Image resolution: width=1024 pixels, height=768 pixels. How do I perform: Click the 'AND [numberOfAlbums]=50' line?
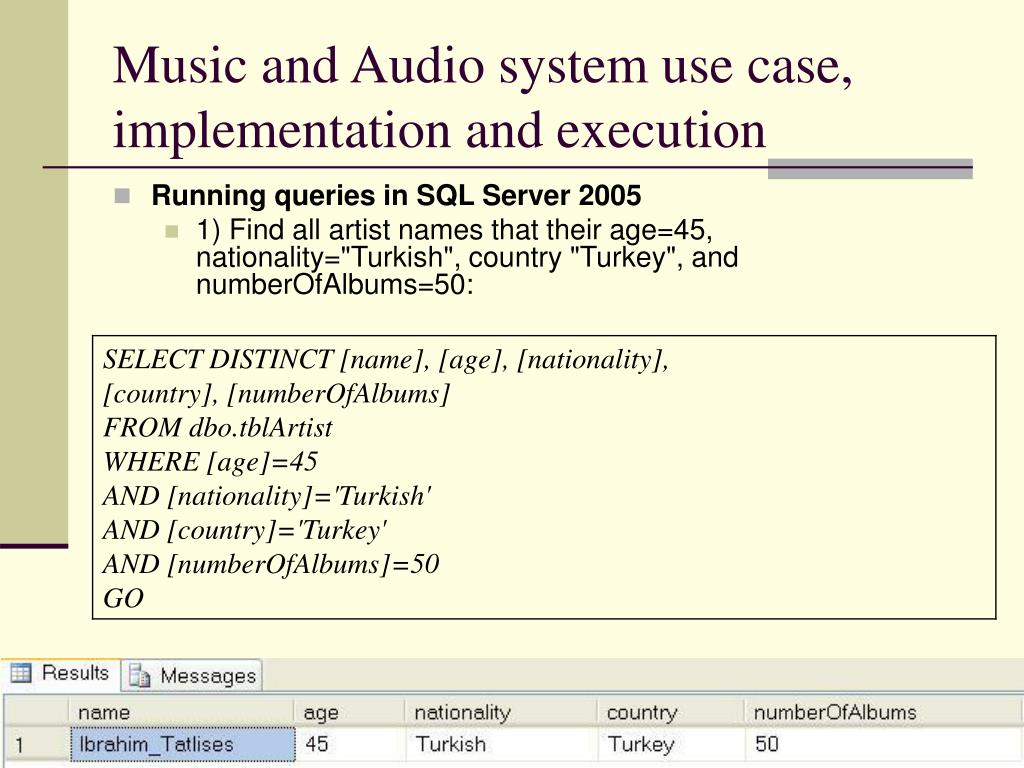point(271,564)
